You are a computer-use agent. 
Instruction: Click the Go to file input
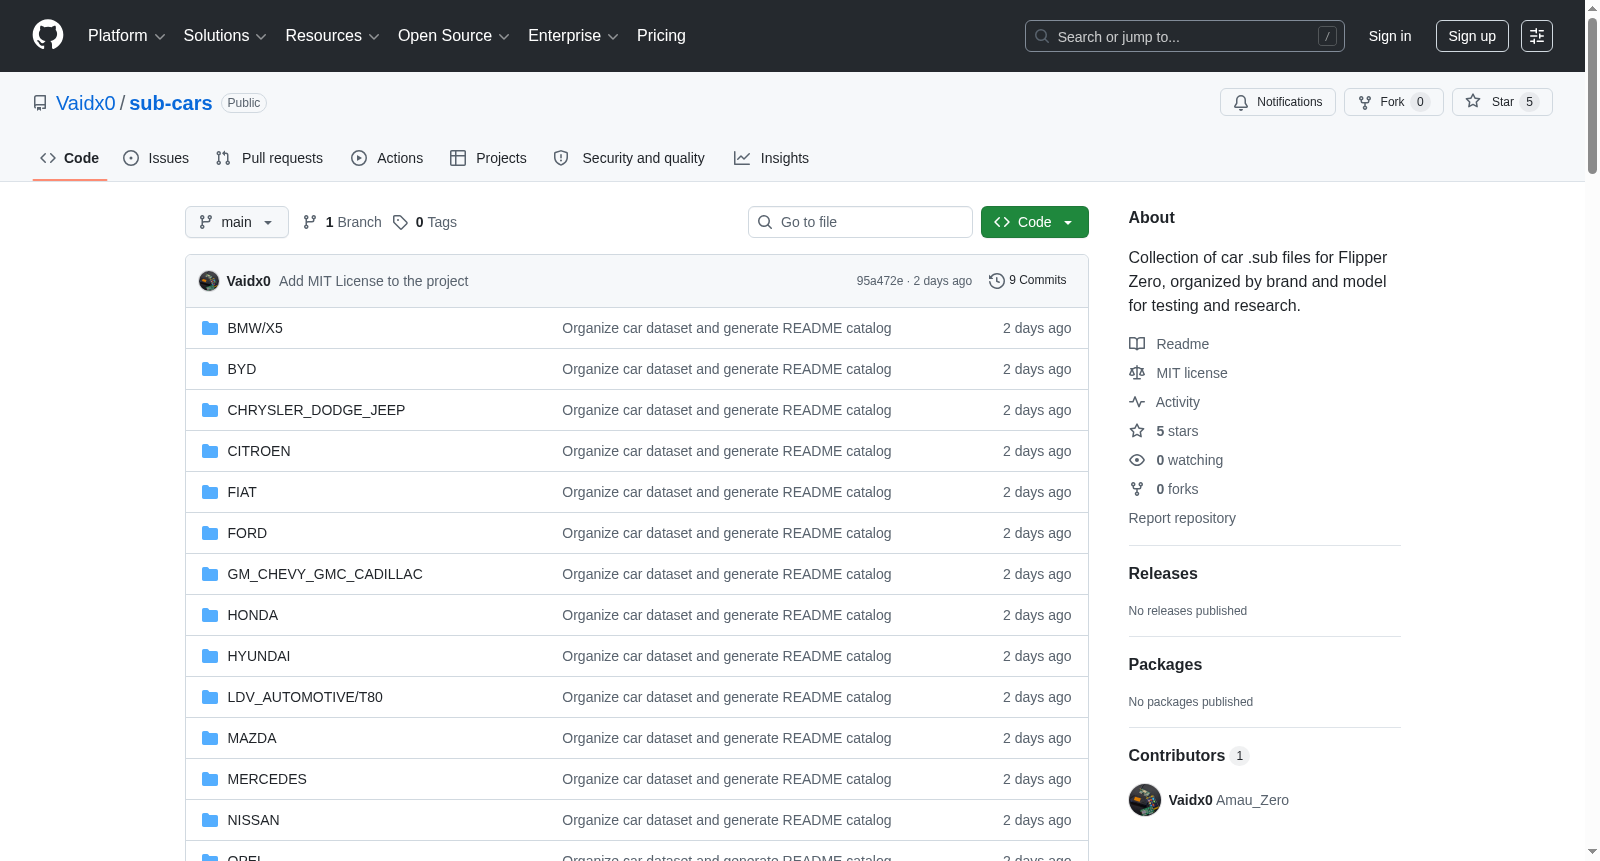pyautogui.click(x=860, y=222)
